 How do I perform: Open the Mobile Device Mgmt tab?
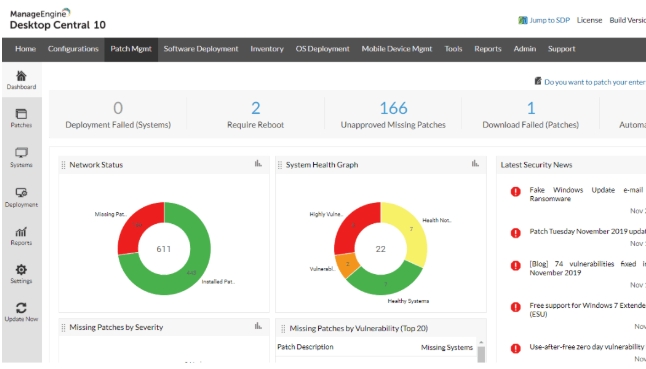click(397, 49)
